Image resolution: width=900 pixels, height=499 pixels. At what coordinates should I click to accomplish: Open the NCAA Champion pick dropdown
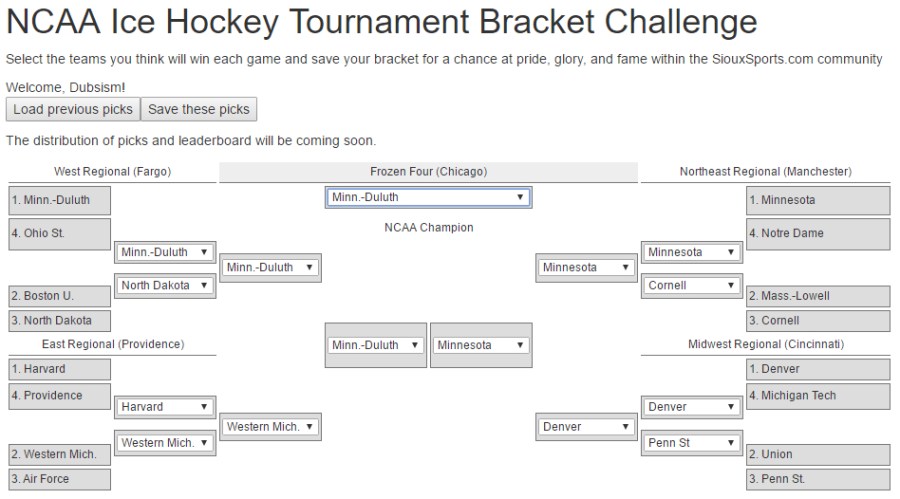(x=429, y=197)
